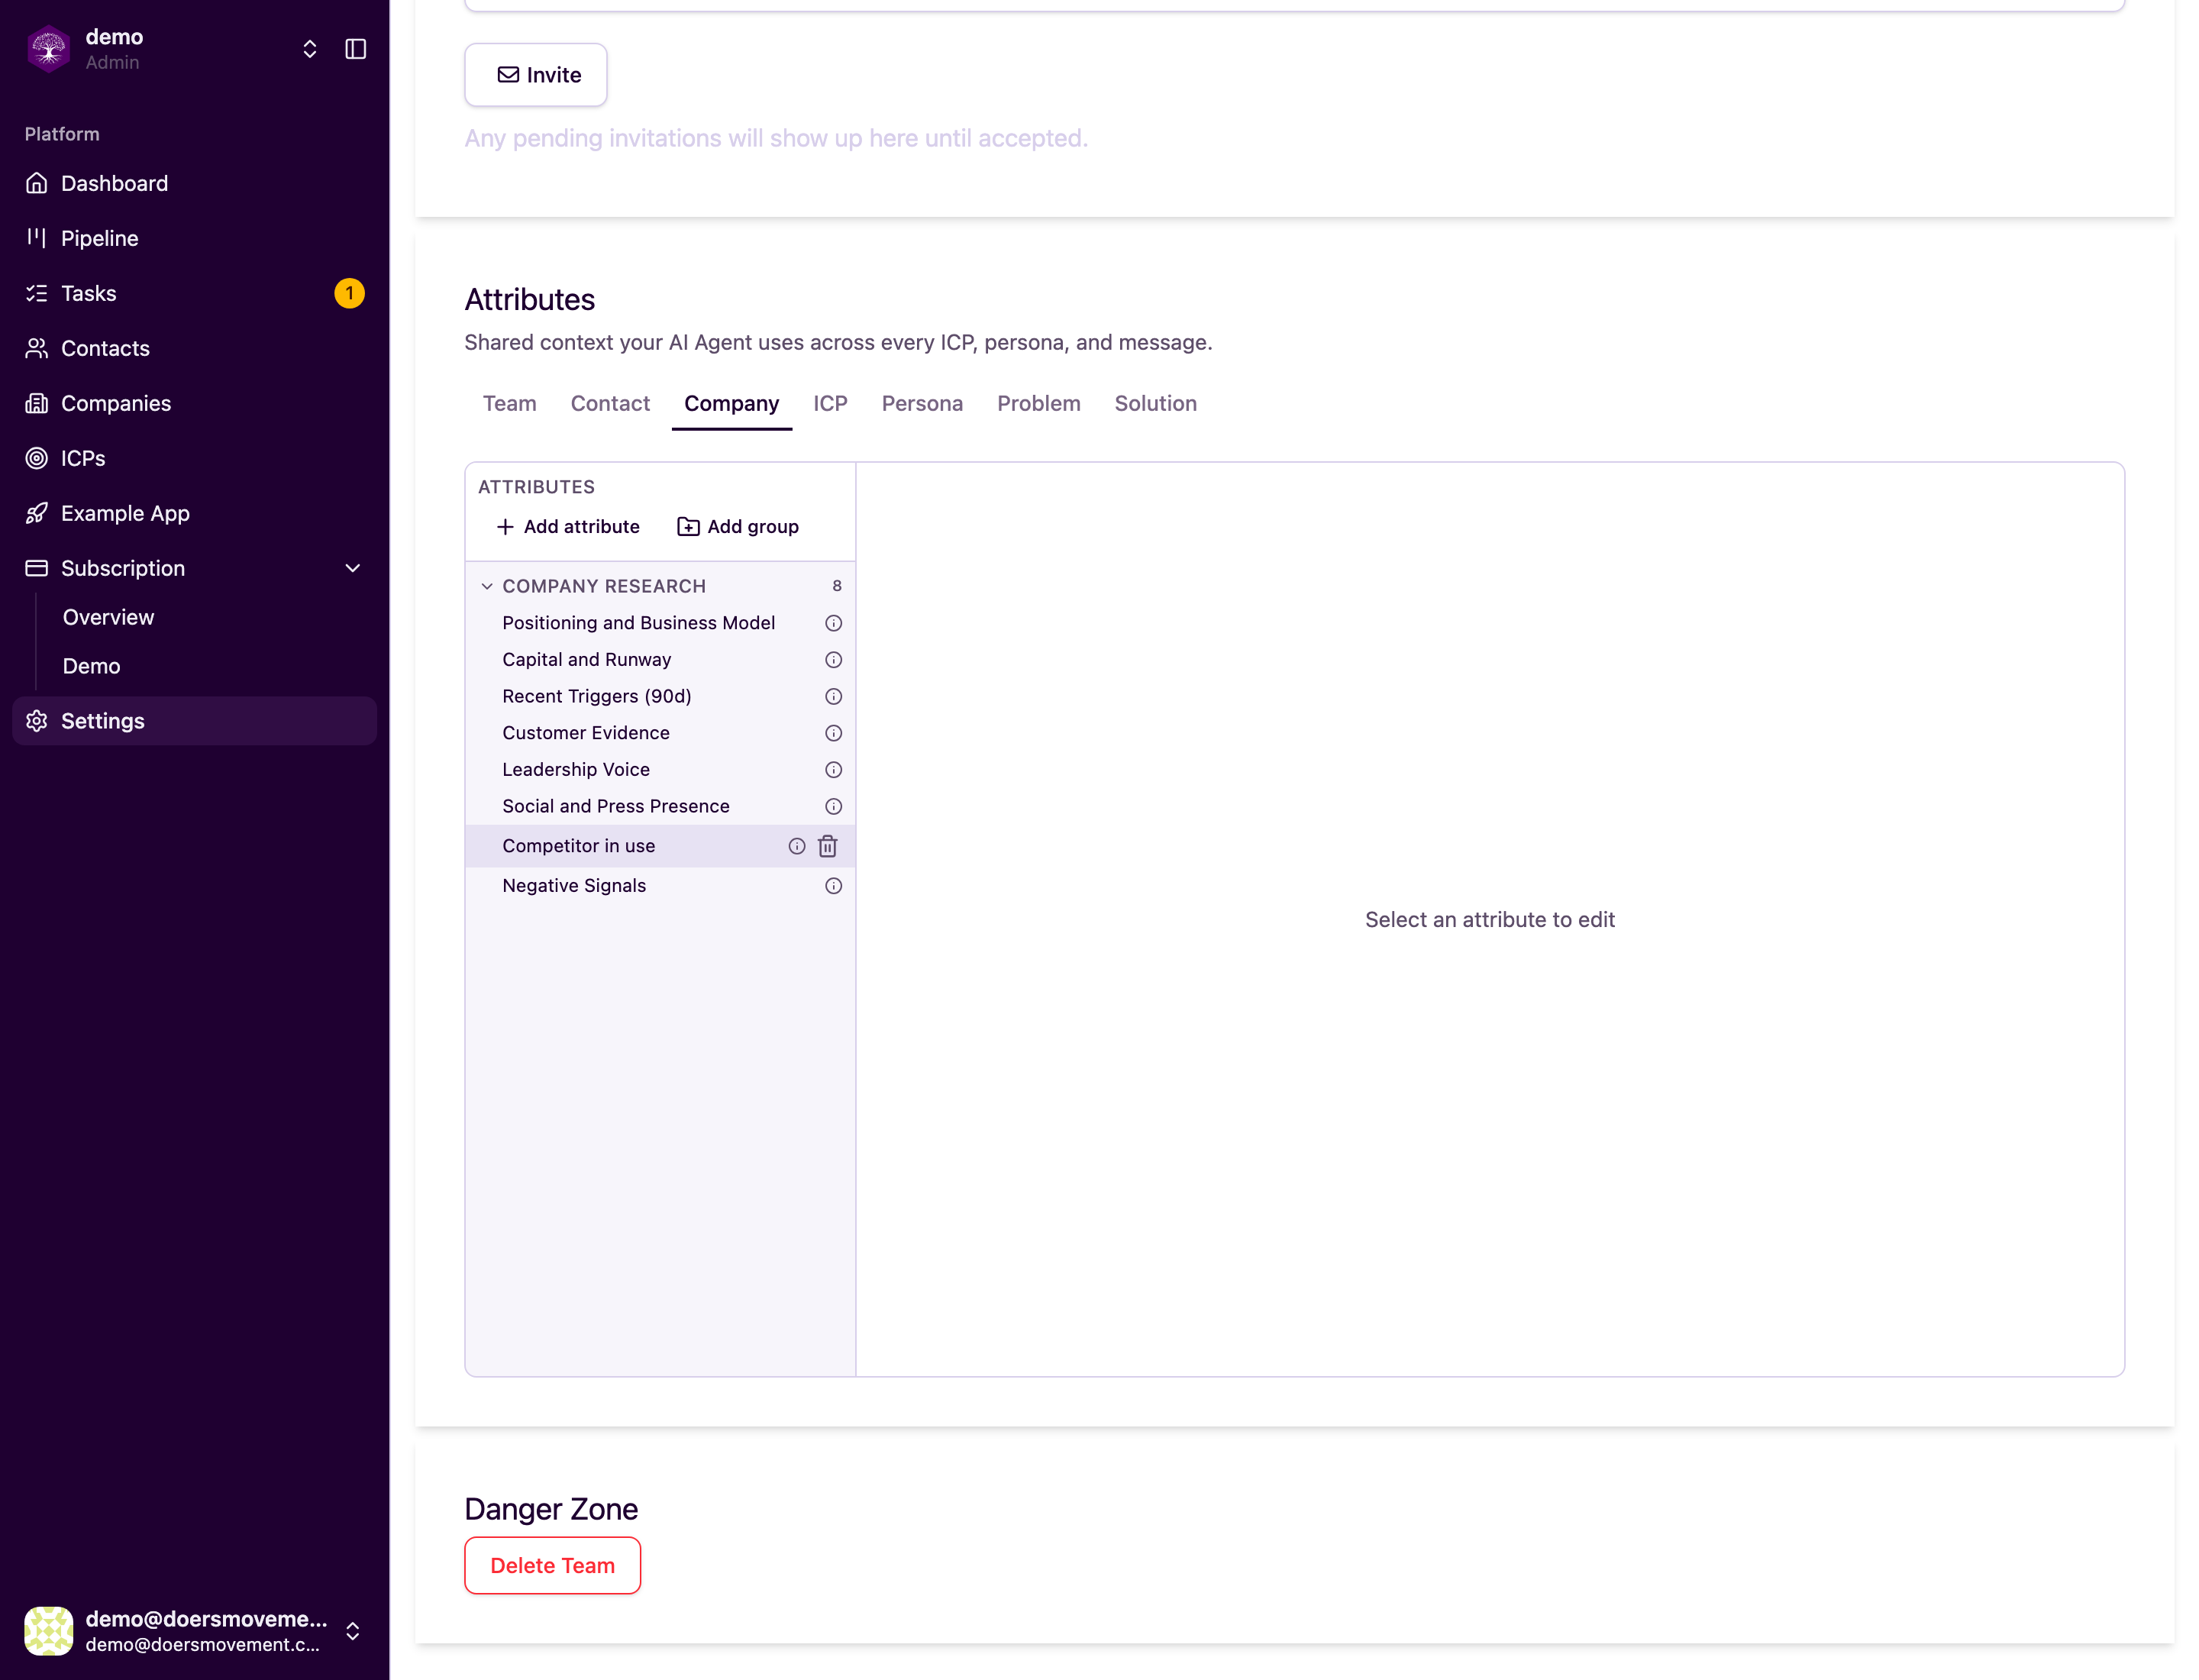Open Dashboard from the sidebar

point(194,183)
